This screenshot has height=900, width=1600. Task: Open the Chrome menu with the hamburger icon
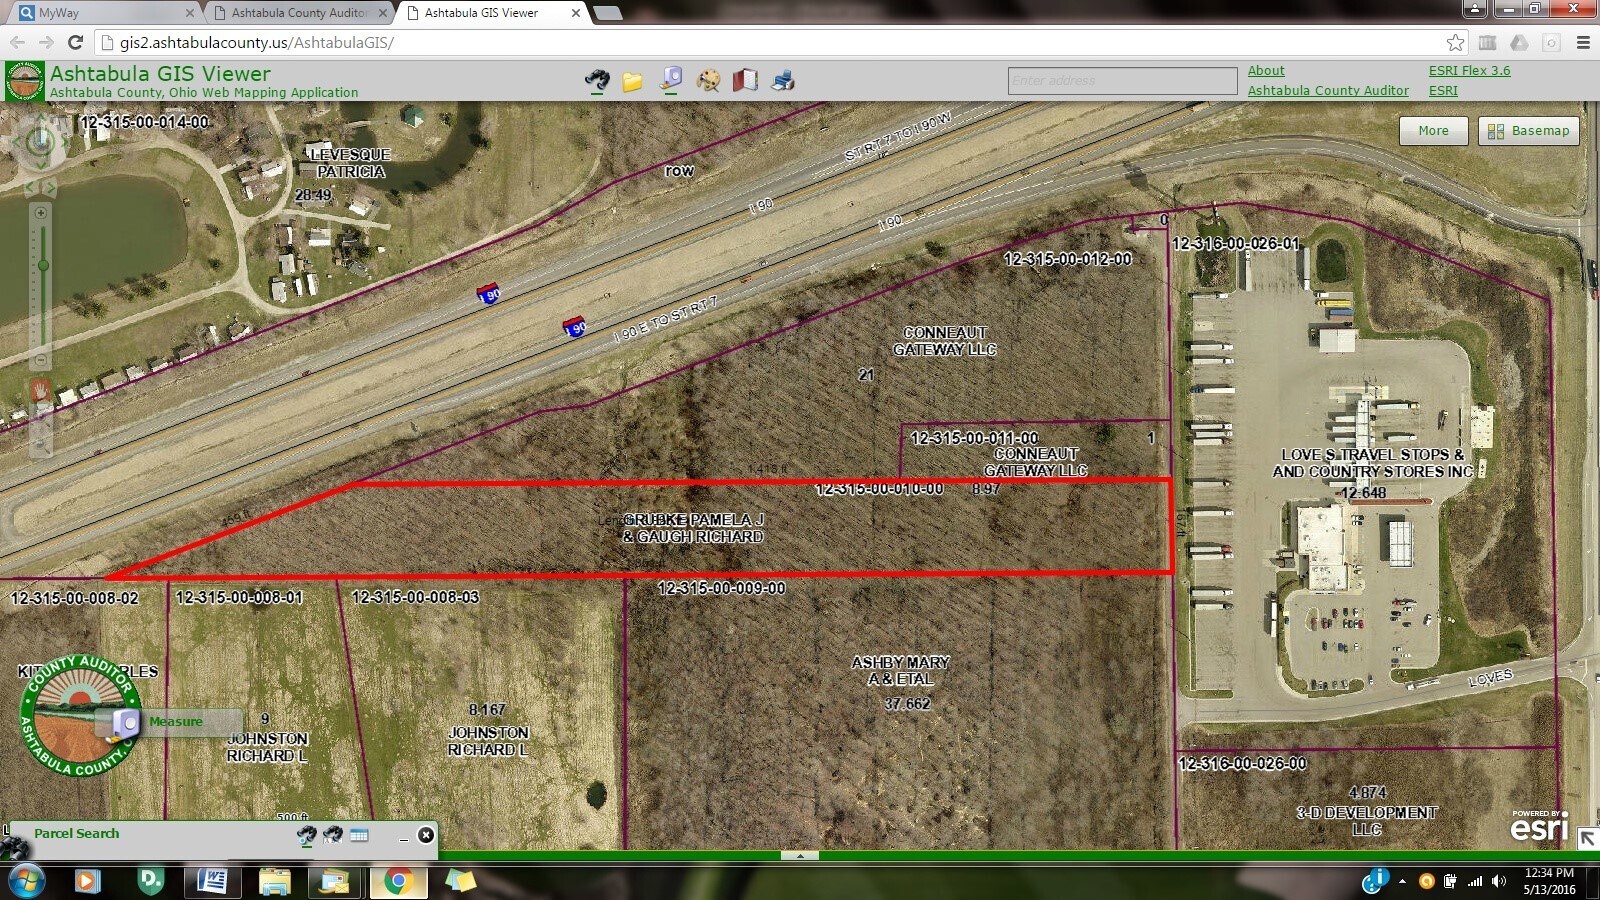pos(1583,43)
